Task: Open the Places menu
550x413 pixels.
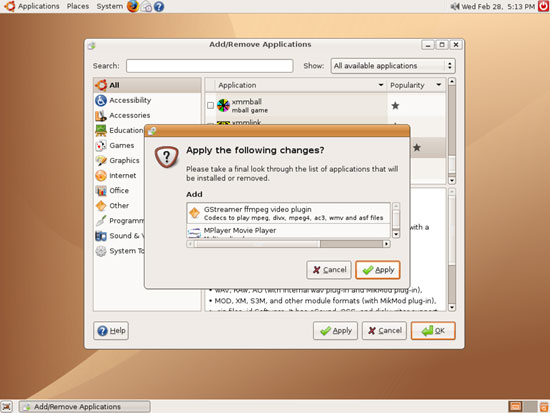Action: 78,6
